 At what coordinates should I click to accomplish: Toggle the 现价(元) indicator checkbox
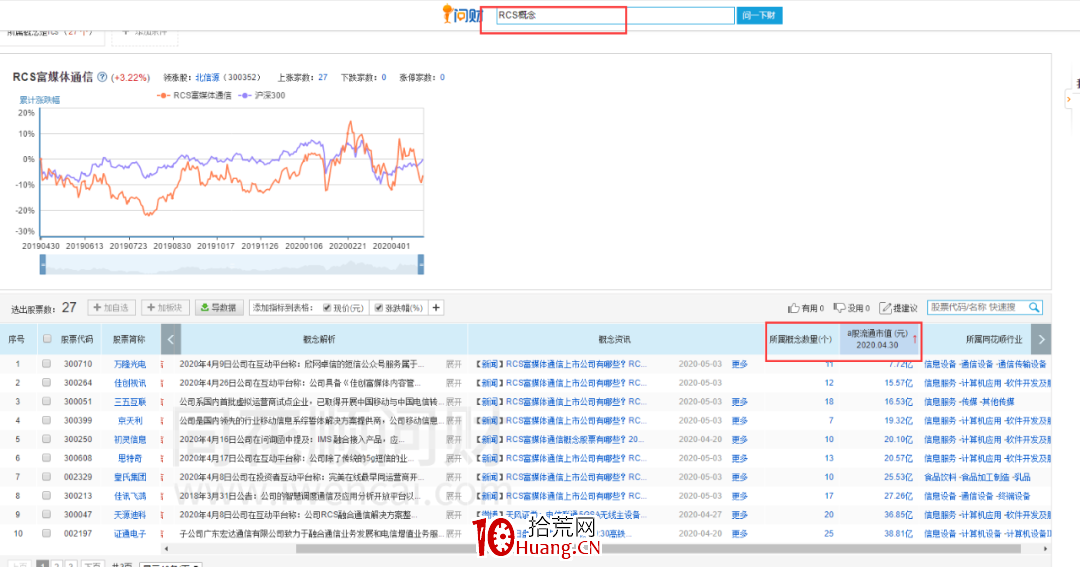coord(326,308)
